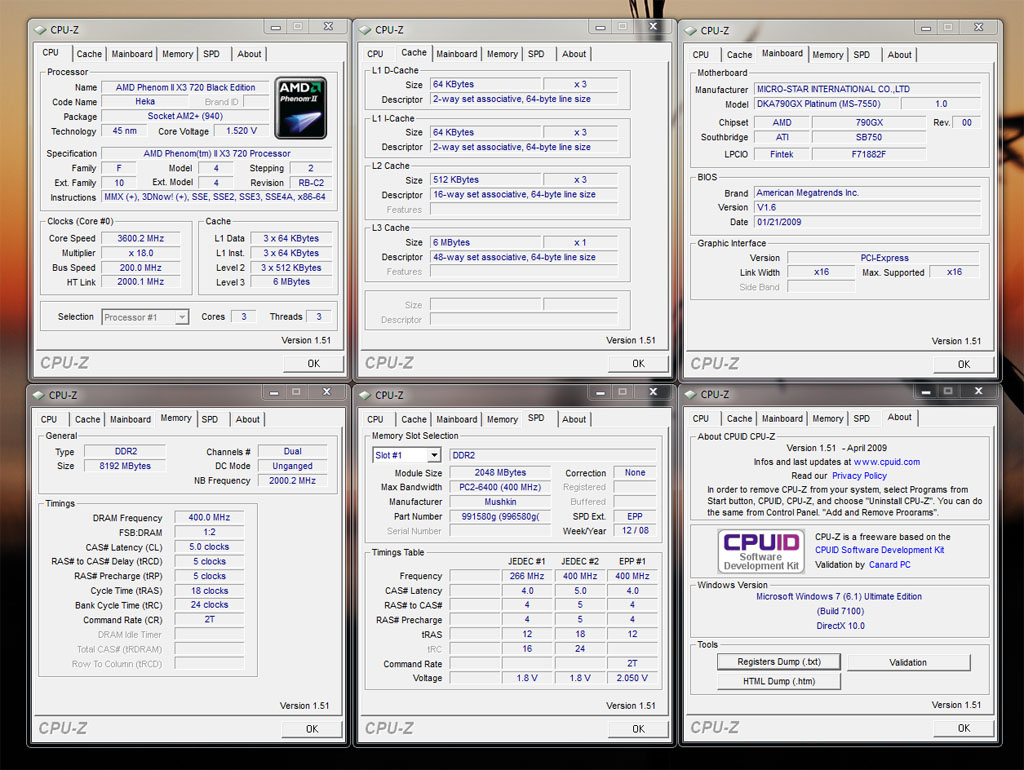Switch to Cache tab in the CPU window
The image size is (1024, 770).
(x=89, y=54)
